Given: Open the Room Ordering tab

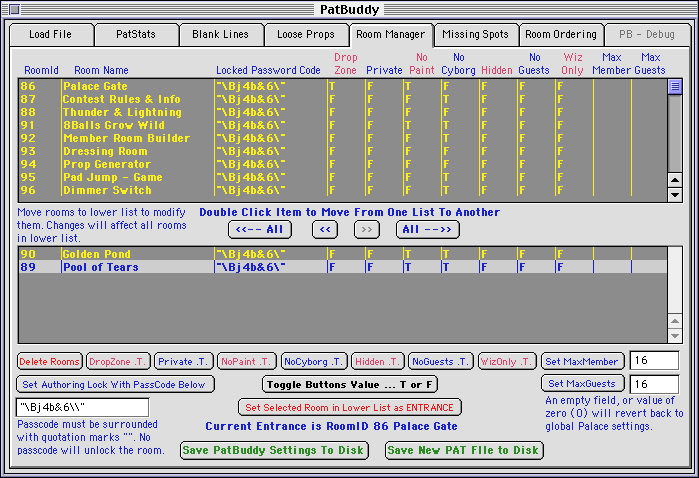Looking at the screenshot, I should click(561, 35).
